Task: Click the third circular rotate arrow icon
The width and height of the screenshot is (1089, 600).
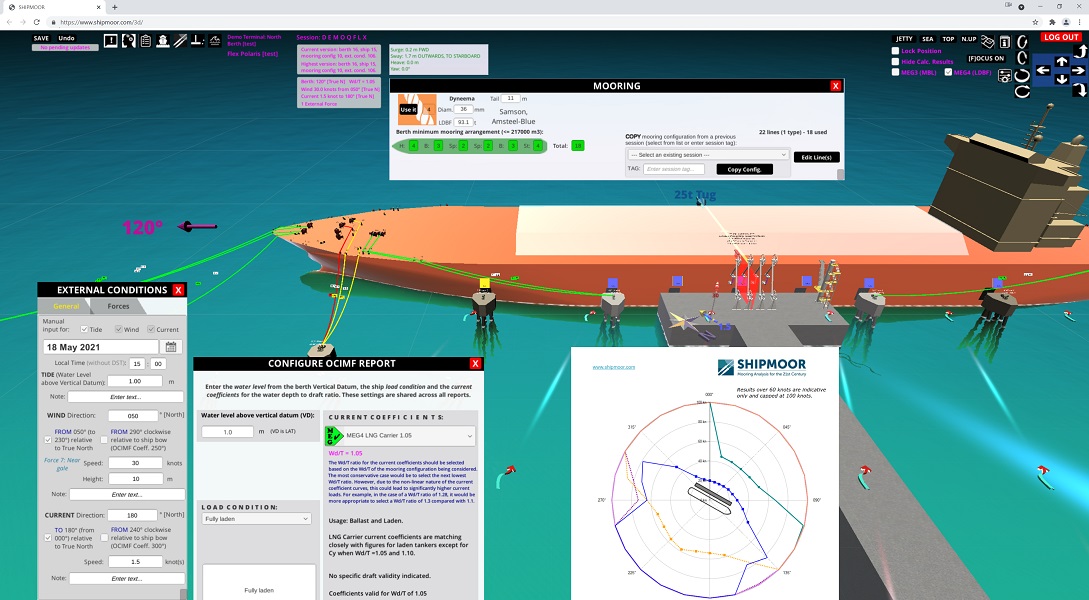Action: (x=1022, y=76)
